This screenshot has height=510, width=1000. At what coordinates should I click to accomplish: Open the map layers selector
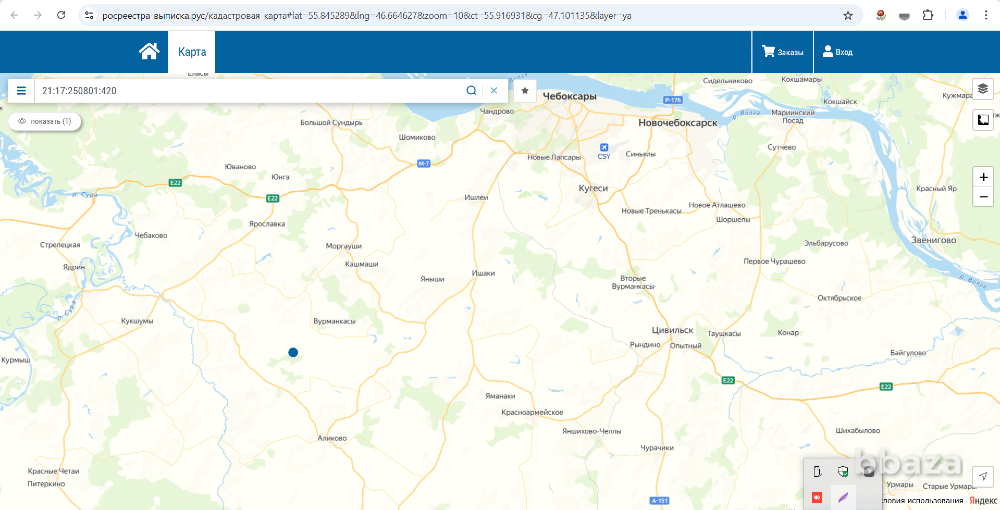(x=982, y=89)
